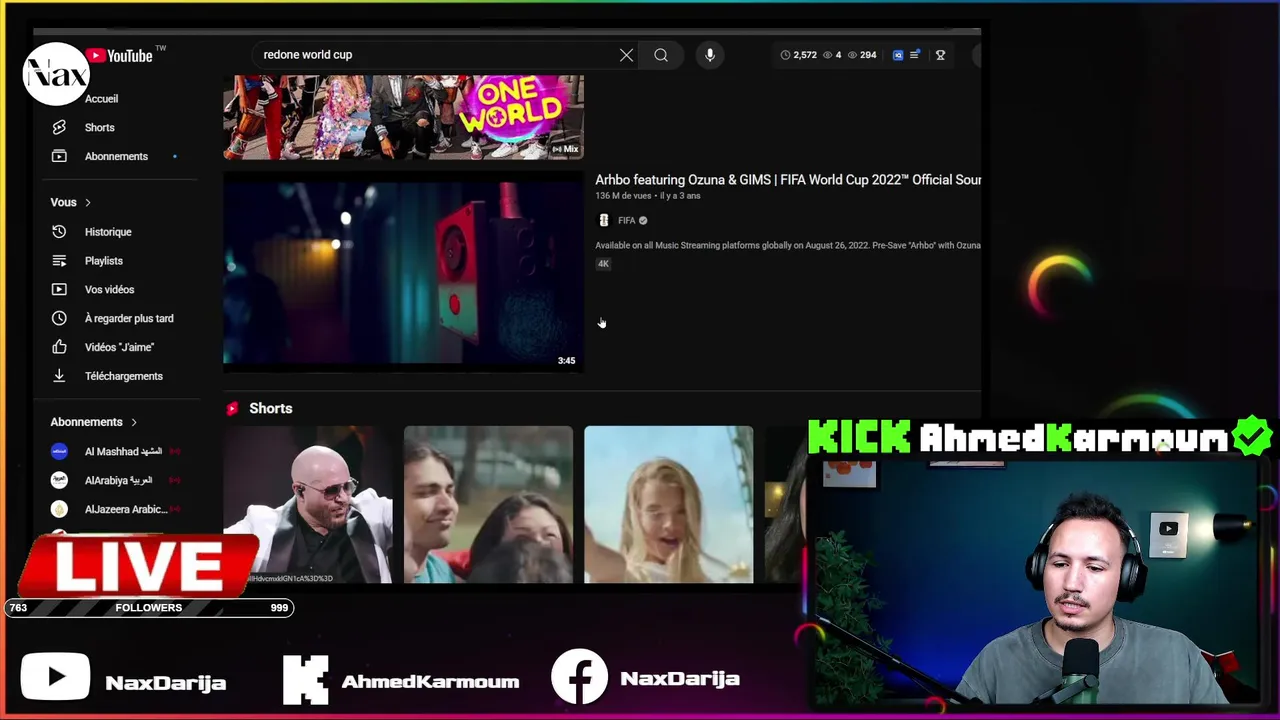The image size is (1280, 720).
Task: Open AlArabiya subscription channel
Action: [x=118, y=480]
